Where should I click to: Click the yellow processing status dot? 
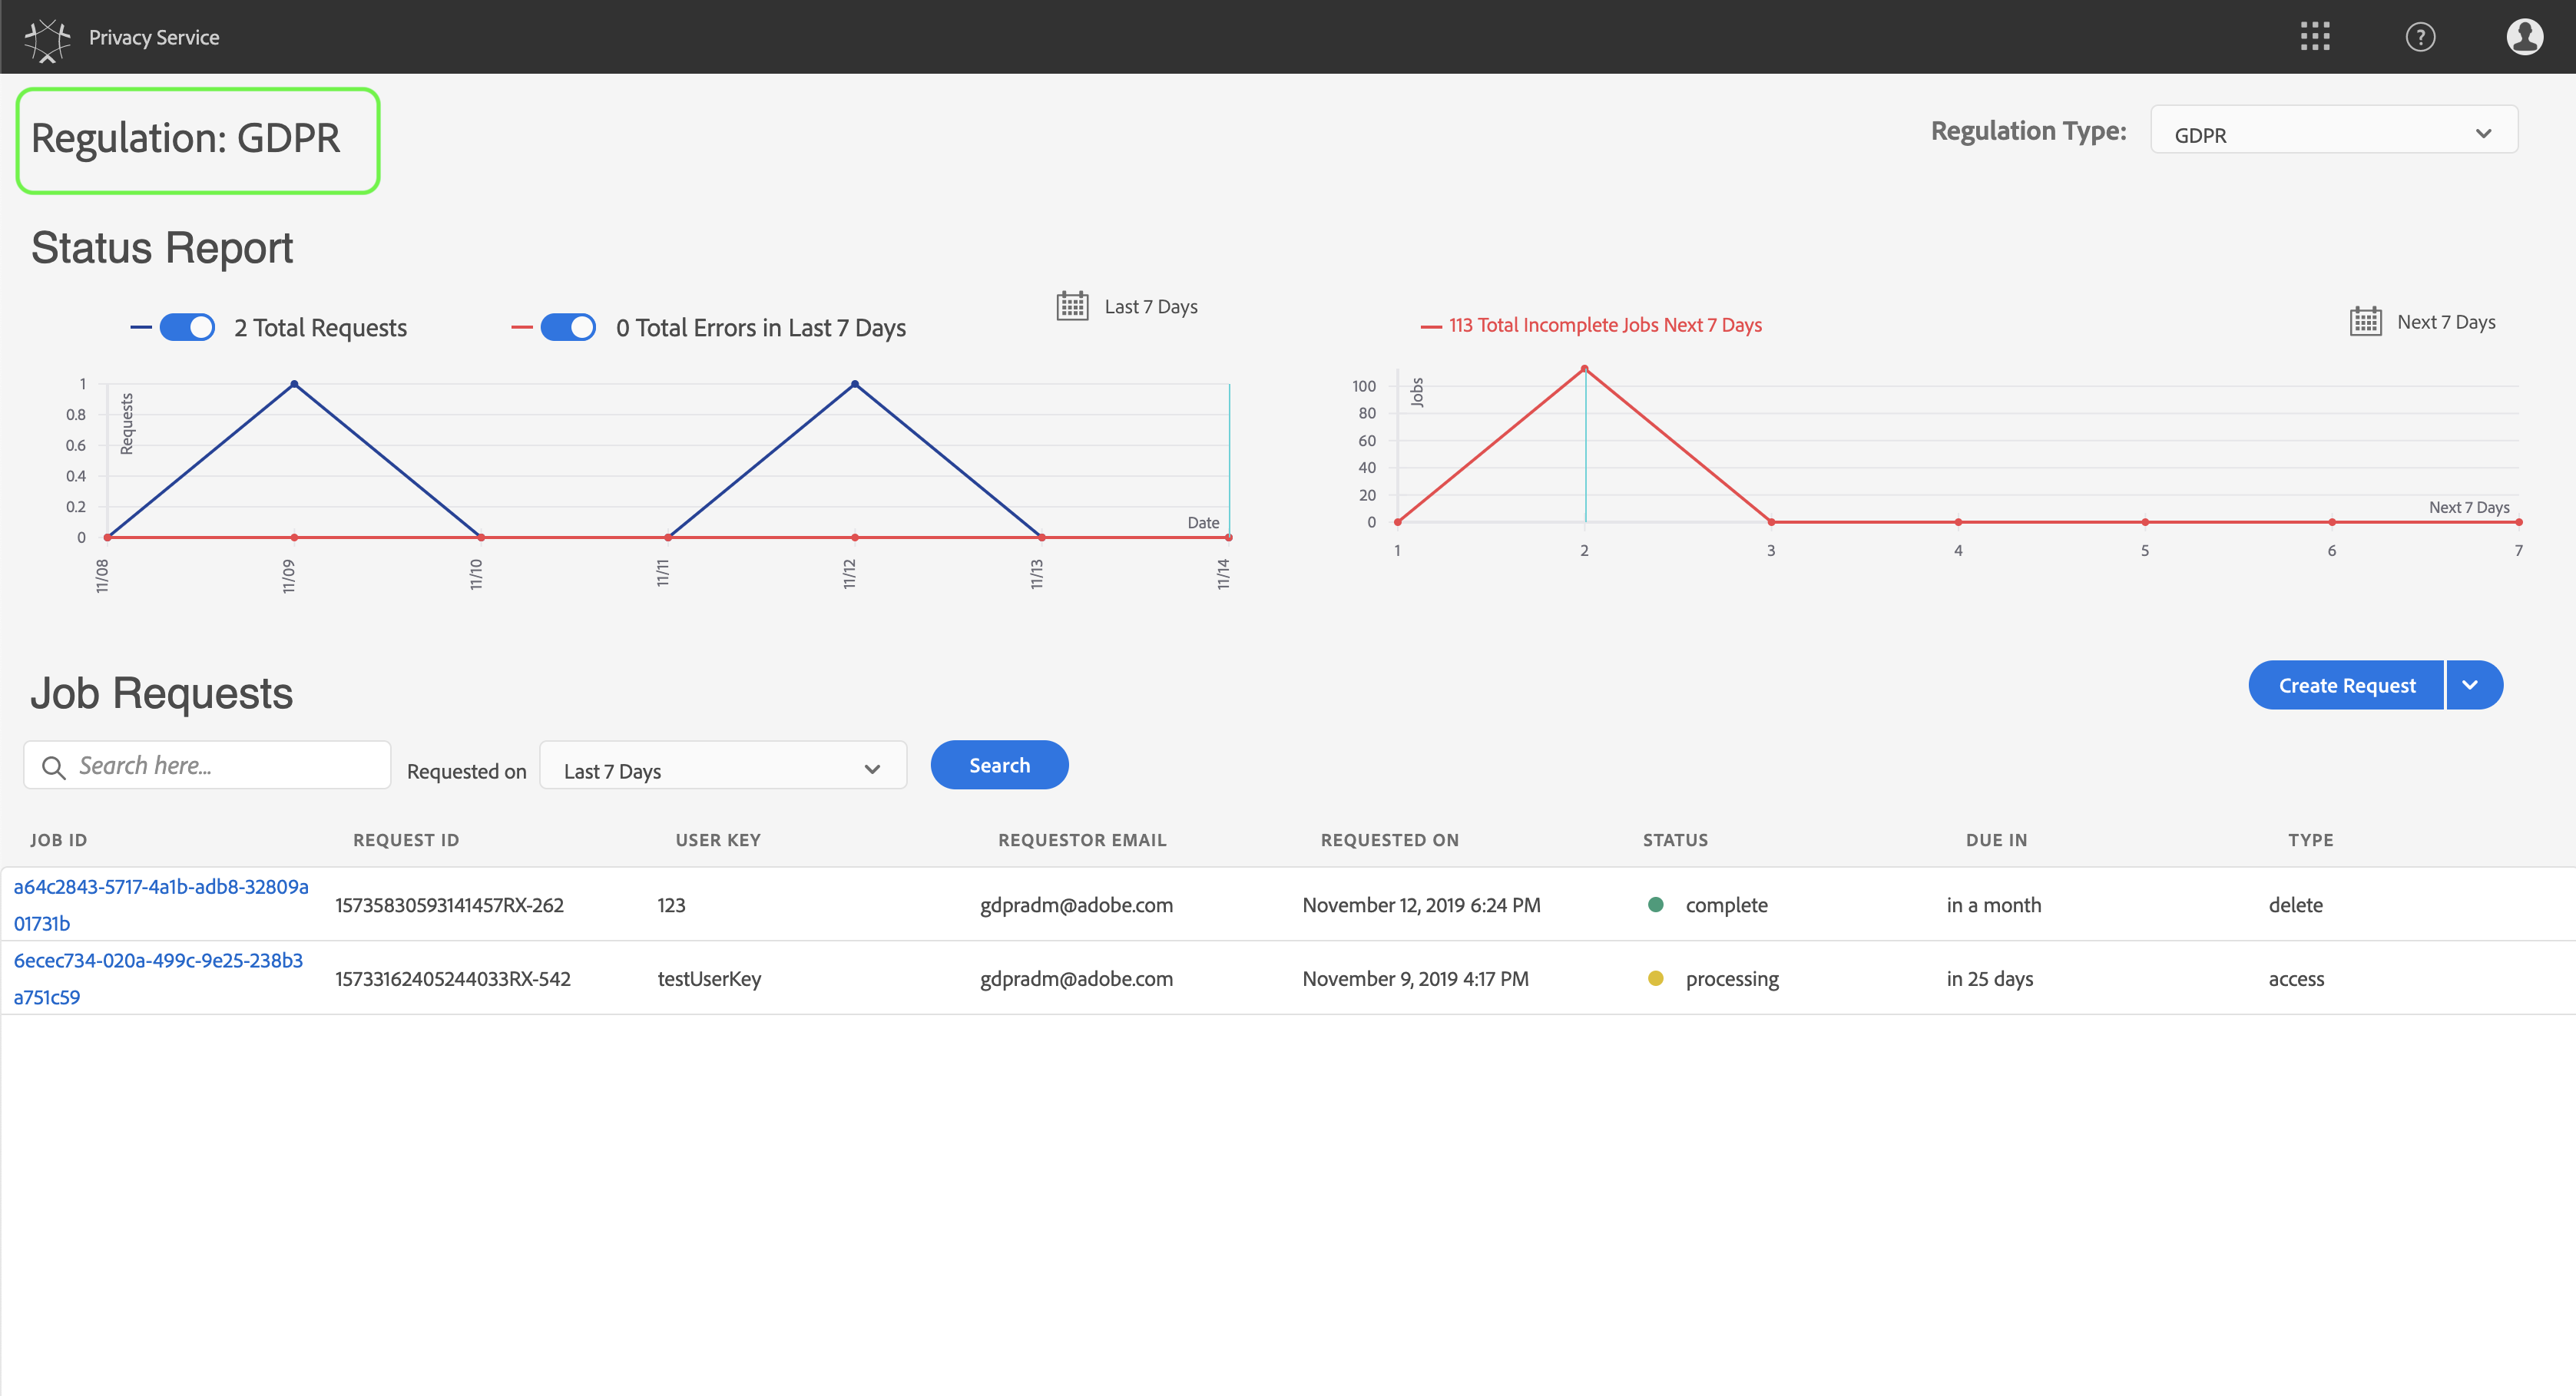[1655, 979]
